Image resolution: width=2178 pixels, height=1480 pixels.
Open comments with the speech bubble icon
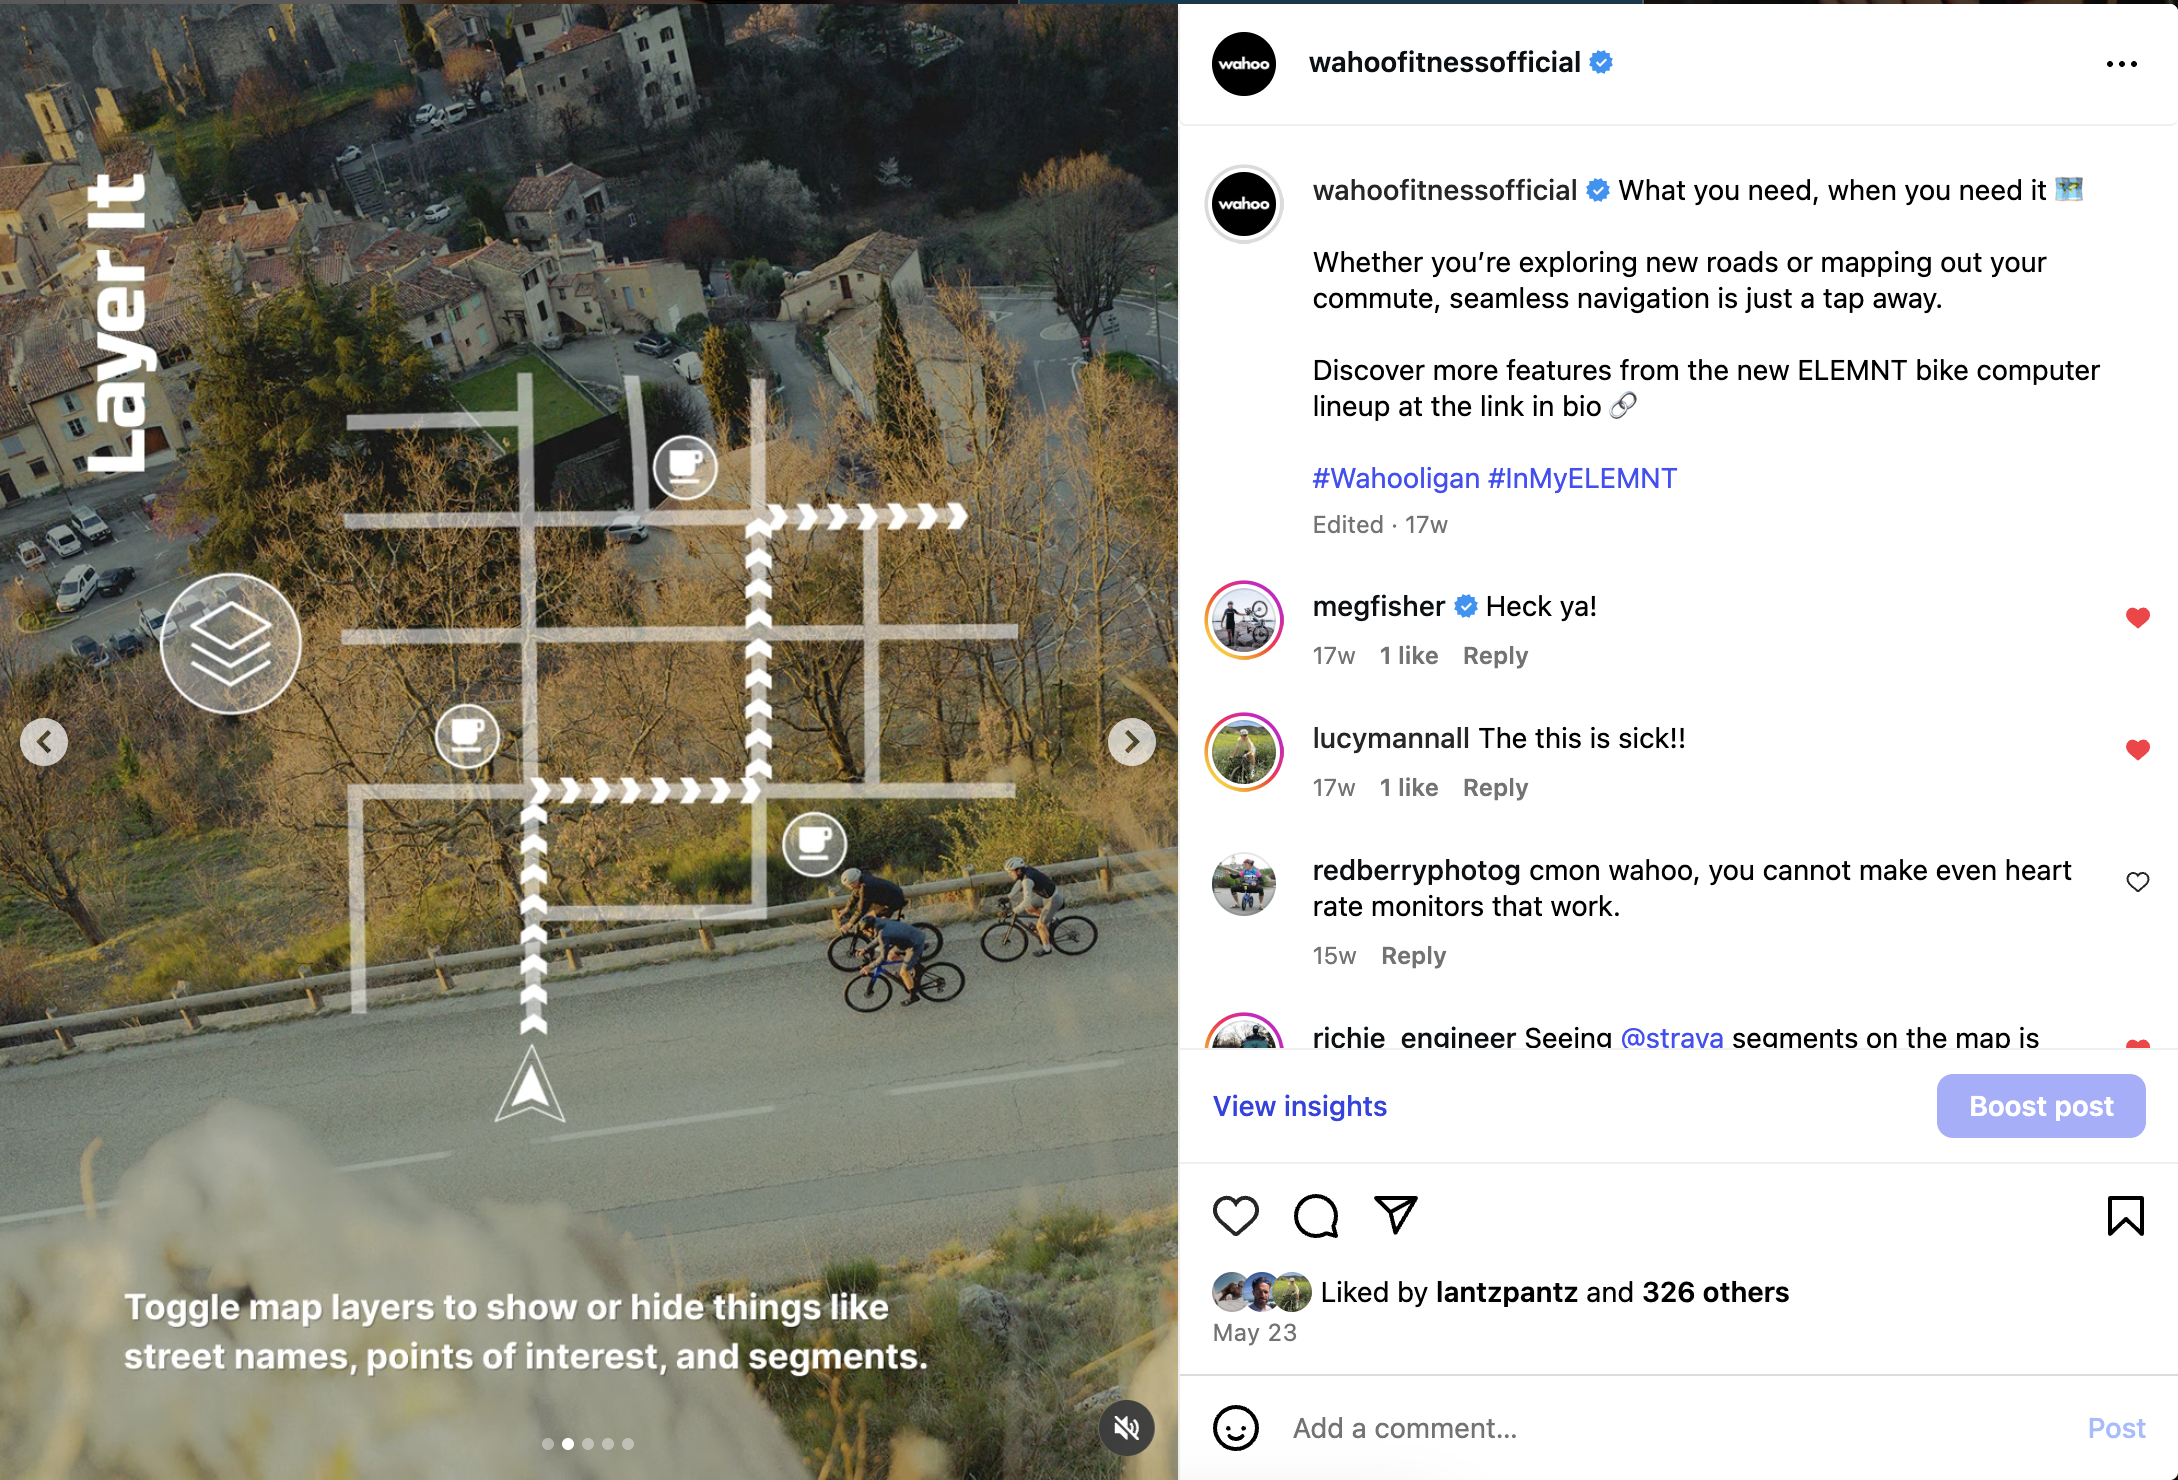pyautogui.click(x=1316, y=1216)
